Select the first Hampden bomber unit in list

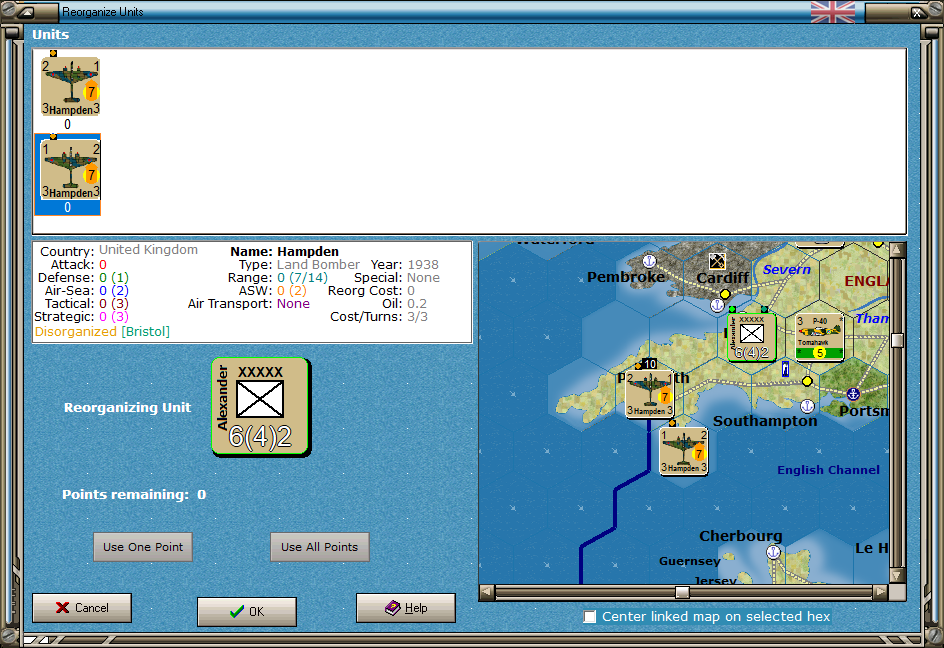70,87
